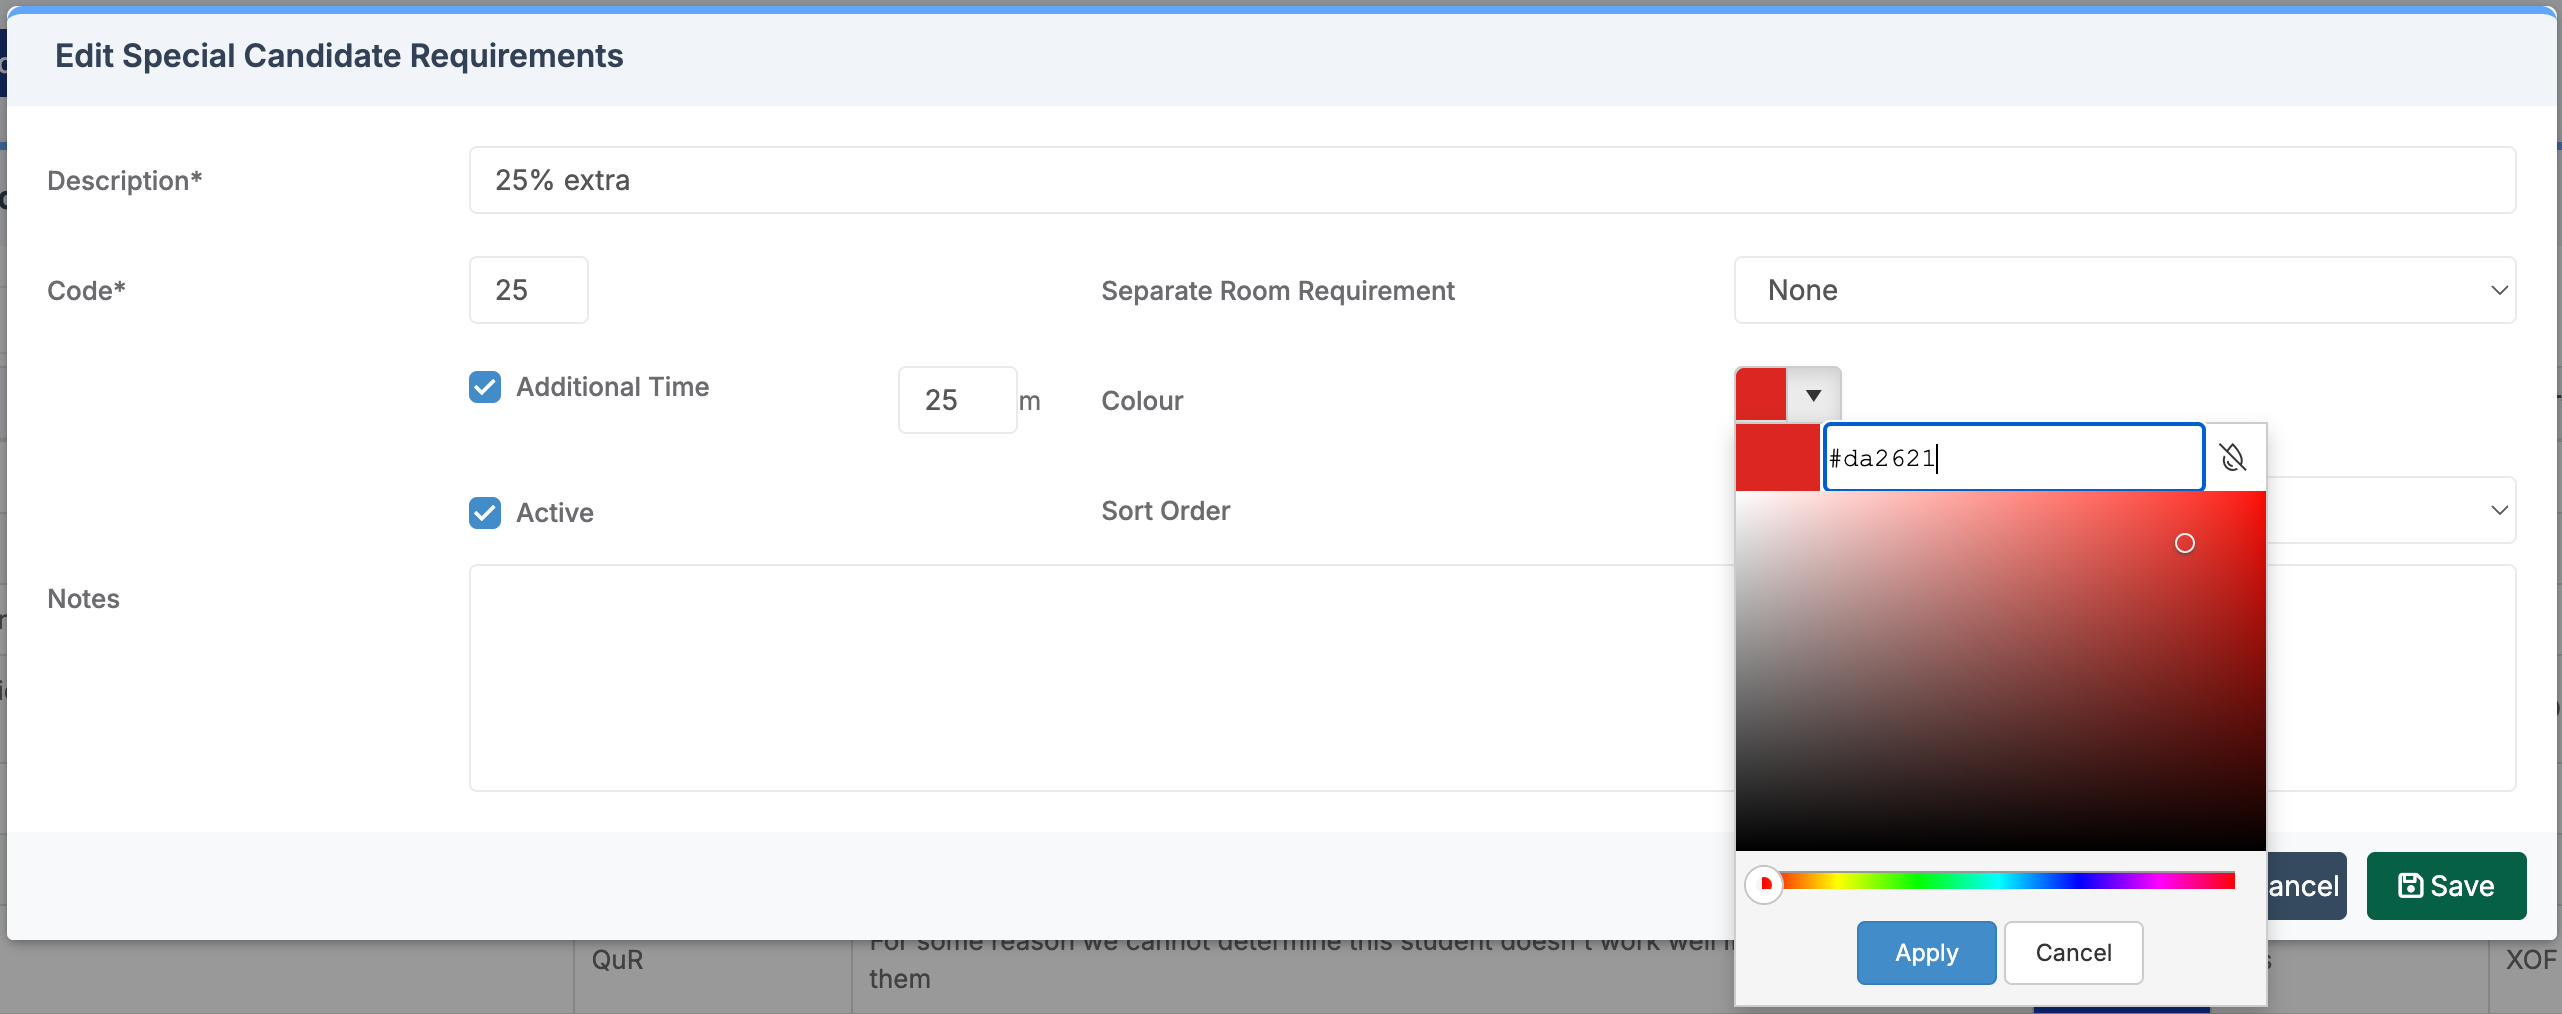2562x1014 pixels.
Task: Uncheck the Active checkbox
Action: pos(485,513)
